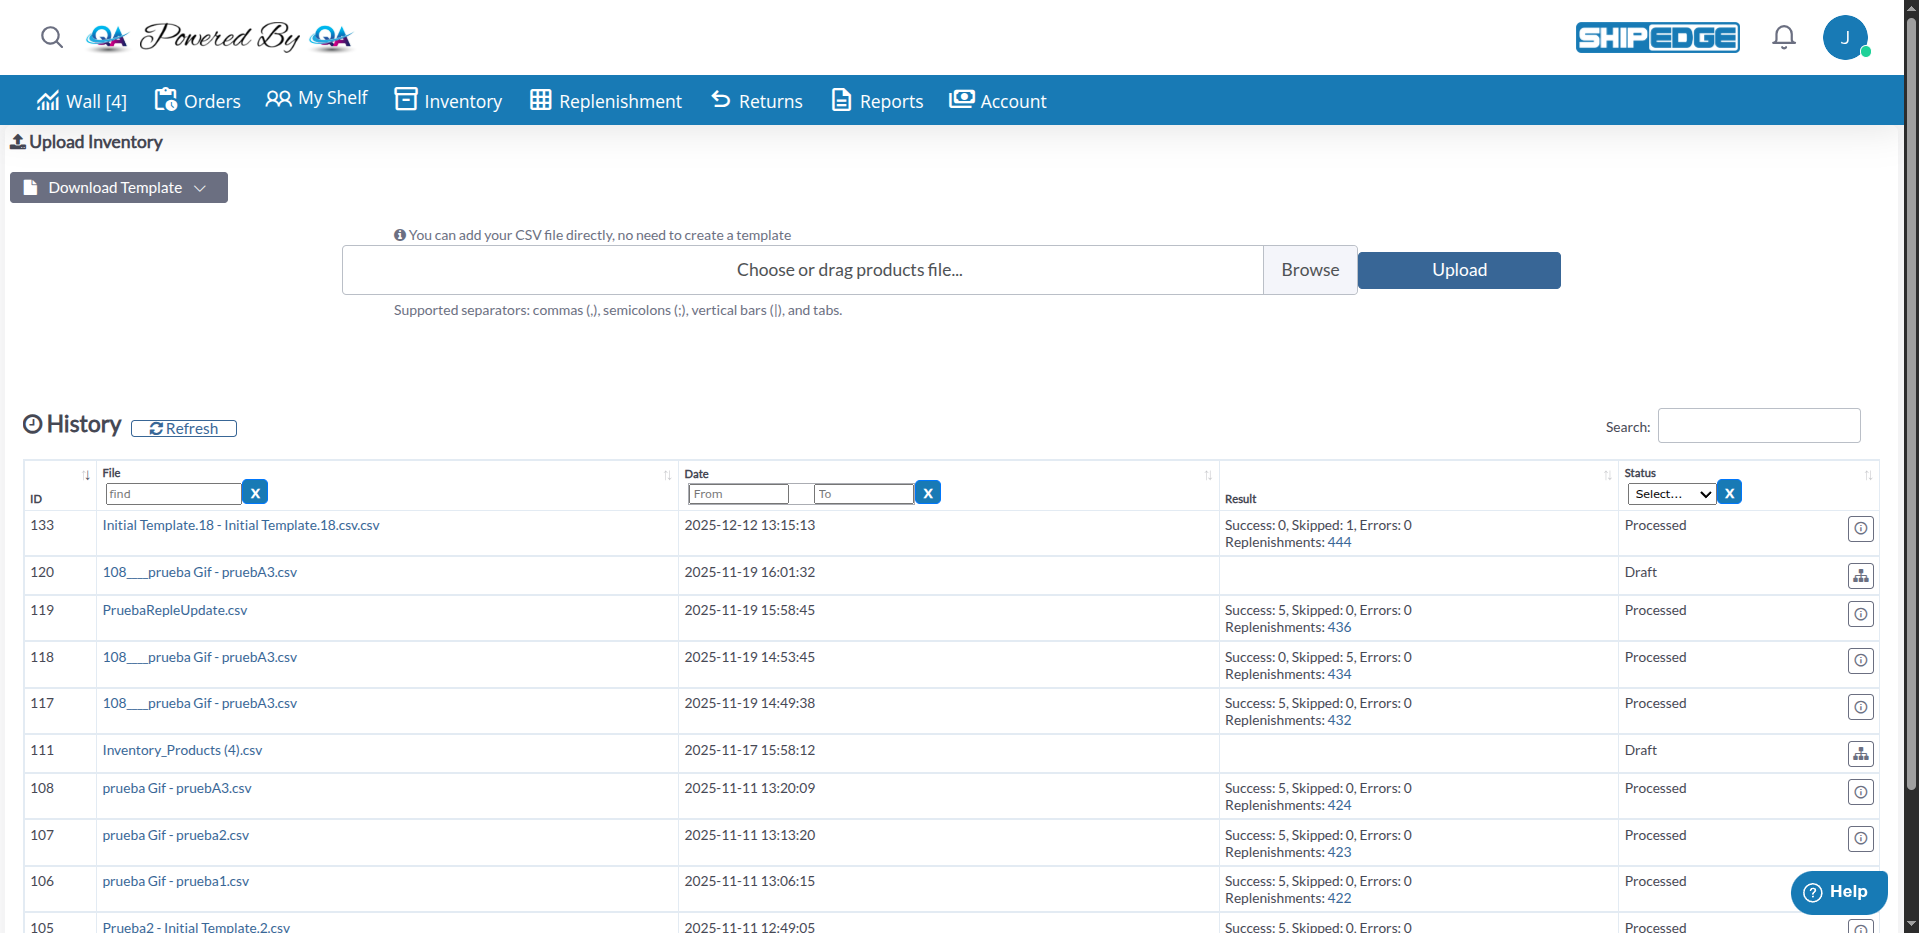Open the Status Select dropdown
Image resolution: width=1919 pixels, height=933 pixels.
(1670, 493)
